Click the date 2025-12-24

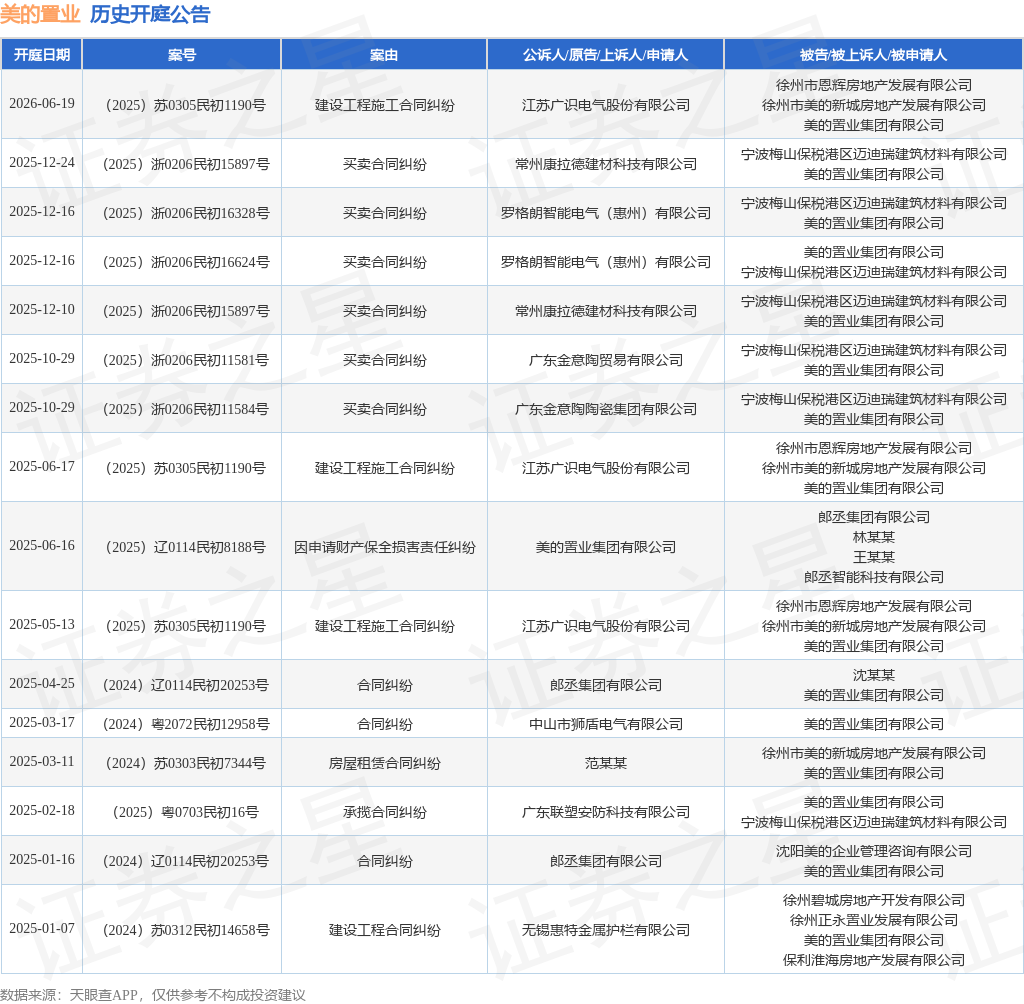[42, 163]
